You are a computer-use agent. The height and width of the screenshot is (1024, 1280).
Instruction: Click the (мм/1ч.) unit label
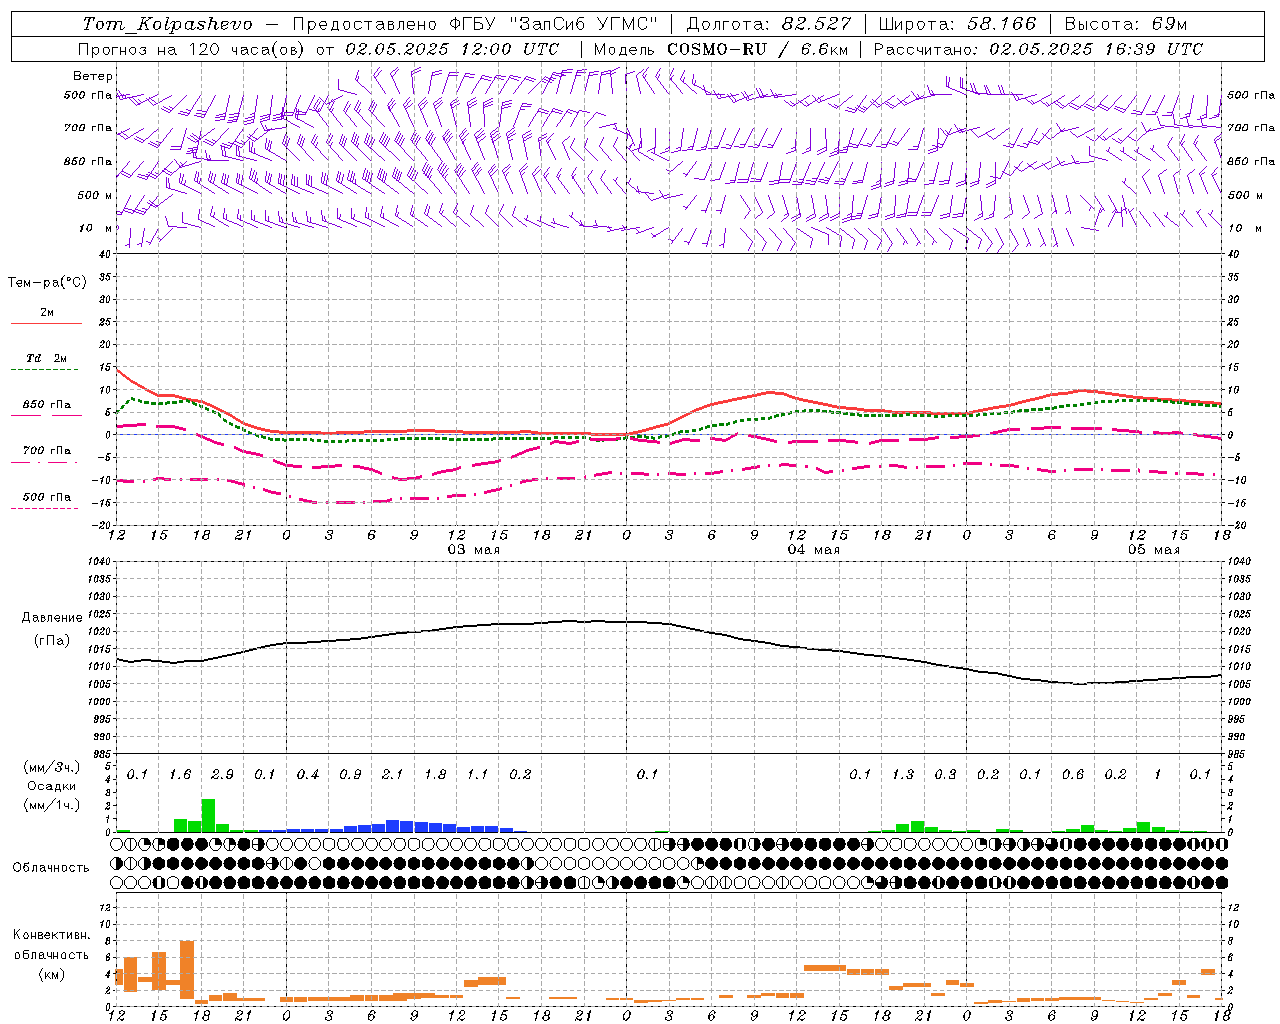(51, 805)
